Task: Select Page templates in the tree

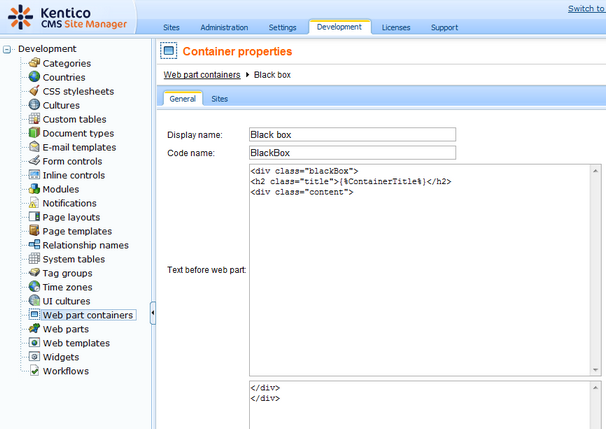Action: [x=76, y=231]
